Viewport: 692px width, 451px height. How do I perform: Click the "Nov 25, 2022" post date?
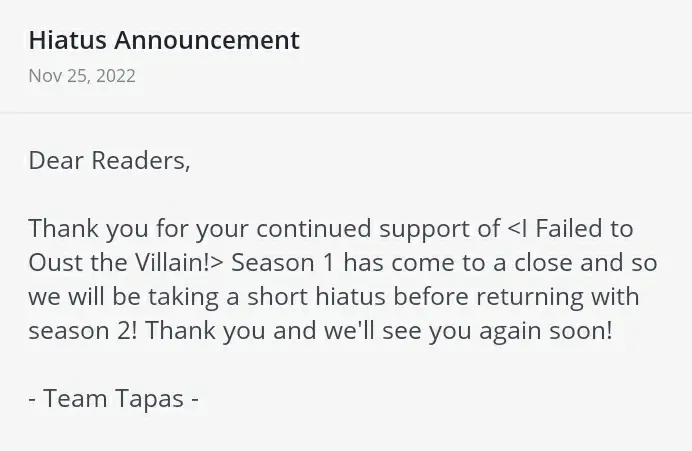[x=82, y=76]
